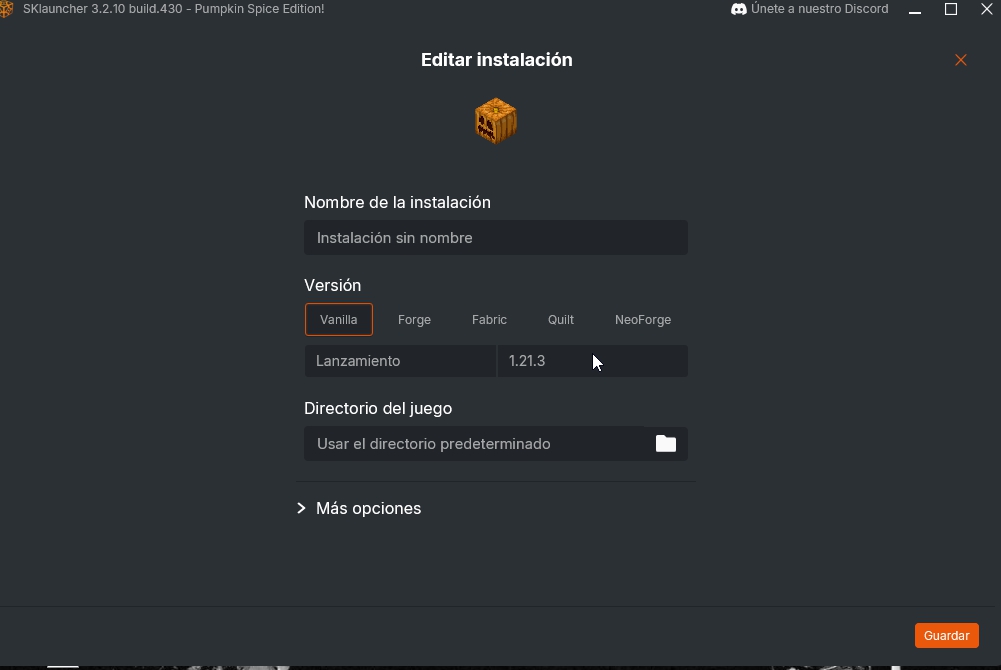The height and width of the screenshot is (670, 1001).
Task: Switch to the Quilt loader
Action: coord(560,319)
